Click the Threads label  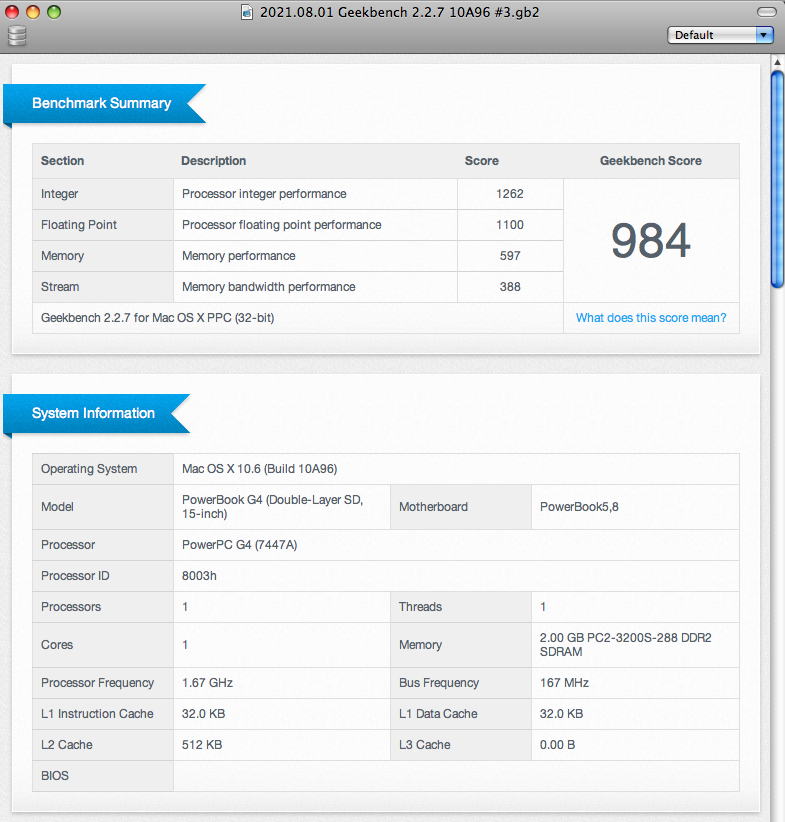(420, 606)
